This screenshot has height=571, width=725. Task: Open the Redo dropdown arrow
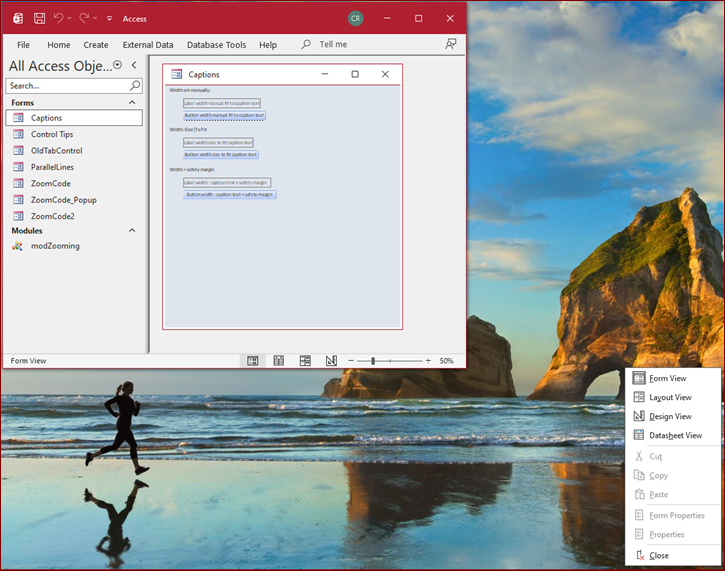tap(95, 18)
